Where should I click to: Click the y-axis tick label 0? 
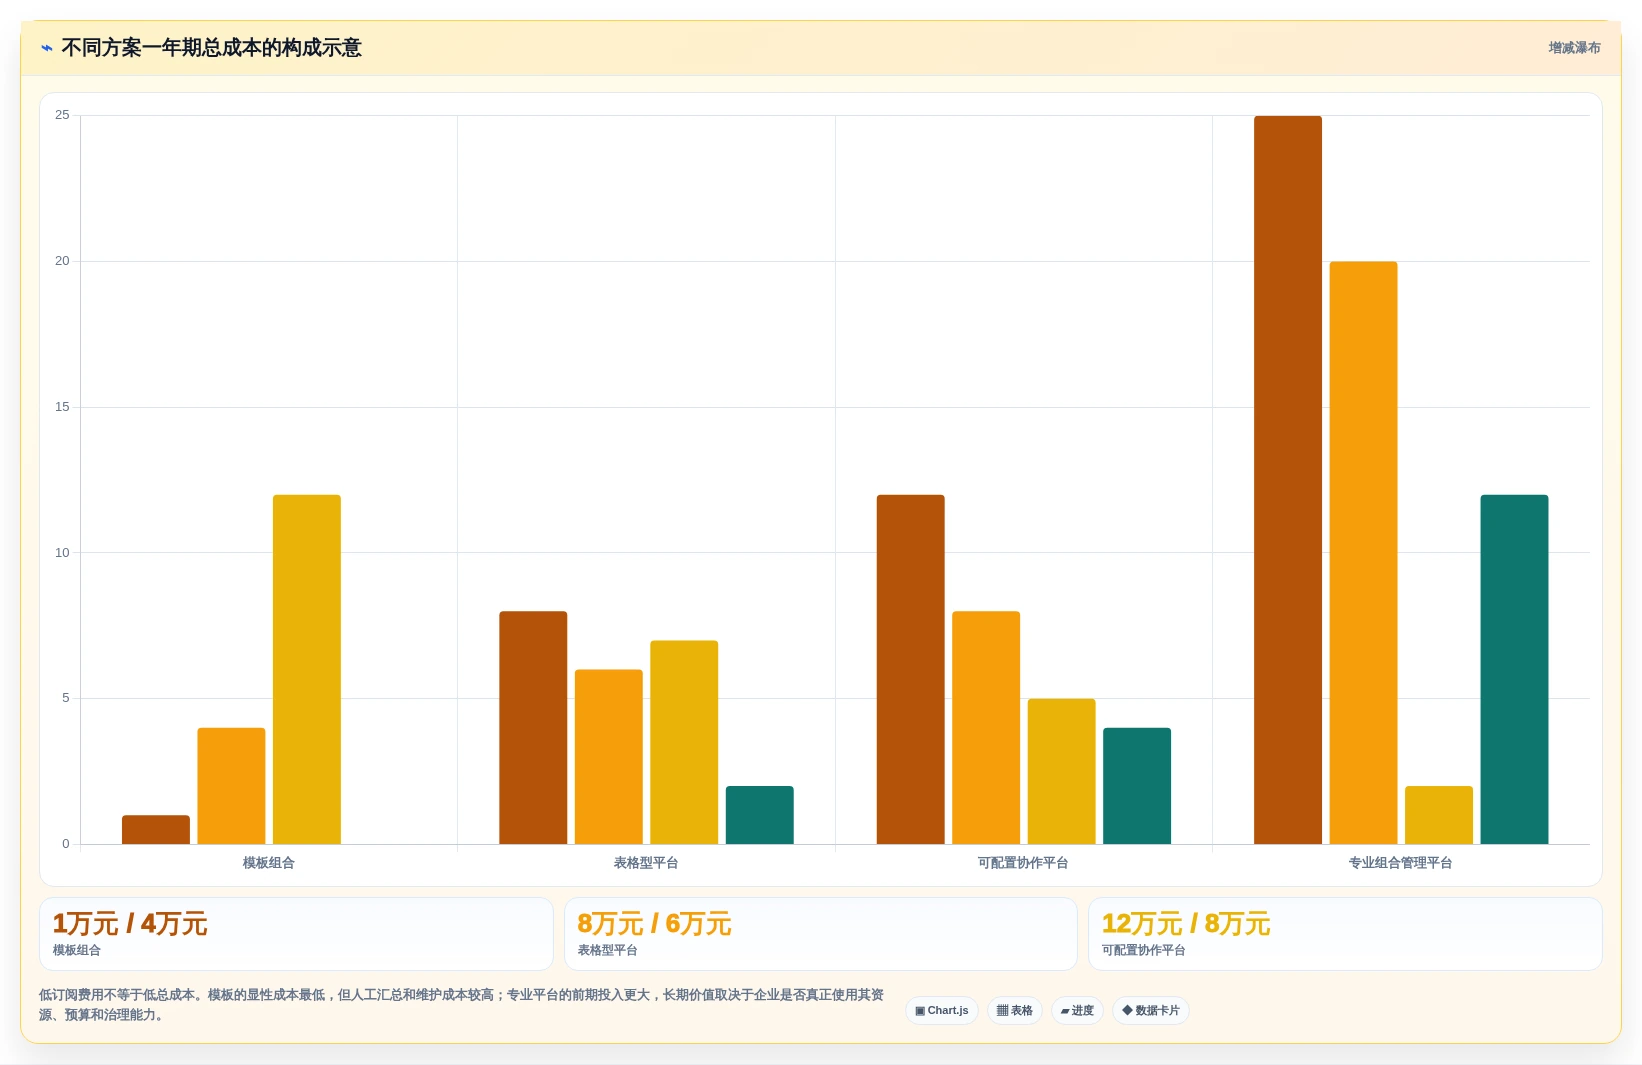pos(66,844)
